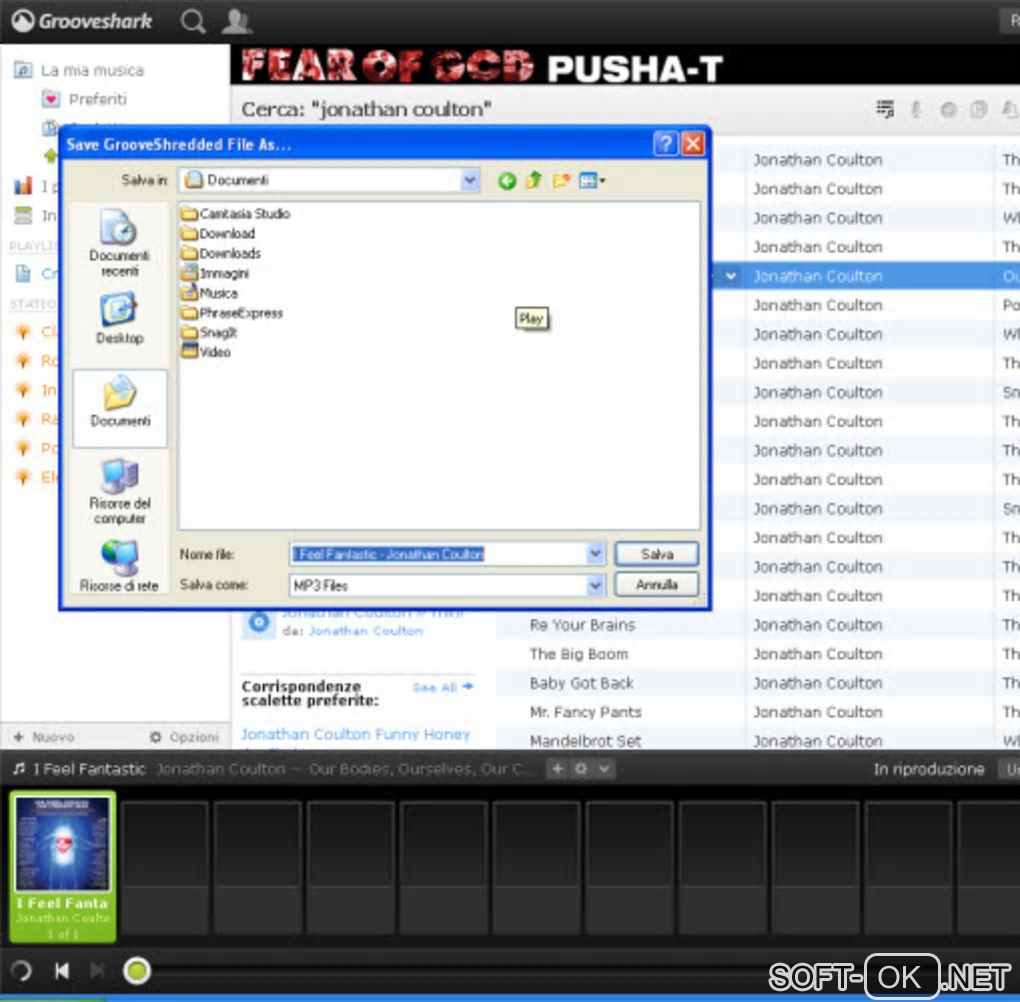Select the song Mr. Fancy Pants
This screenshot has height=1002, width=1020.
tap(585, 712)
